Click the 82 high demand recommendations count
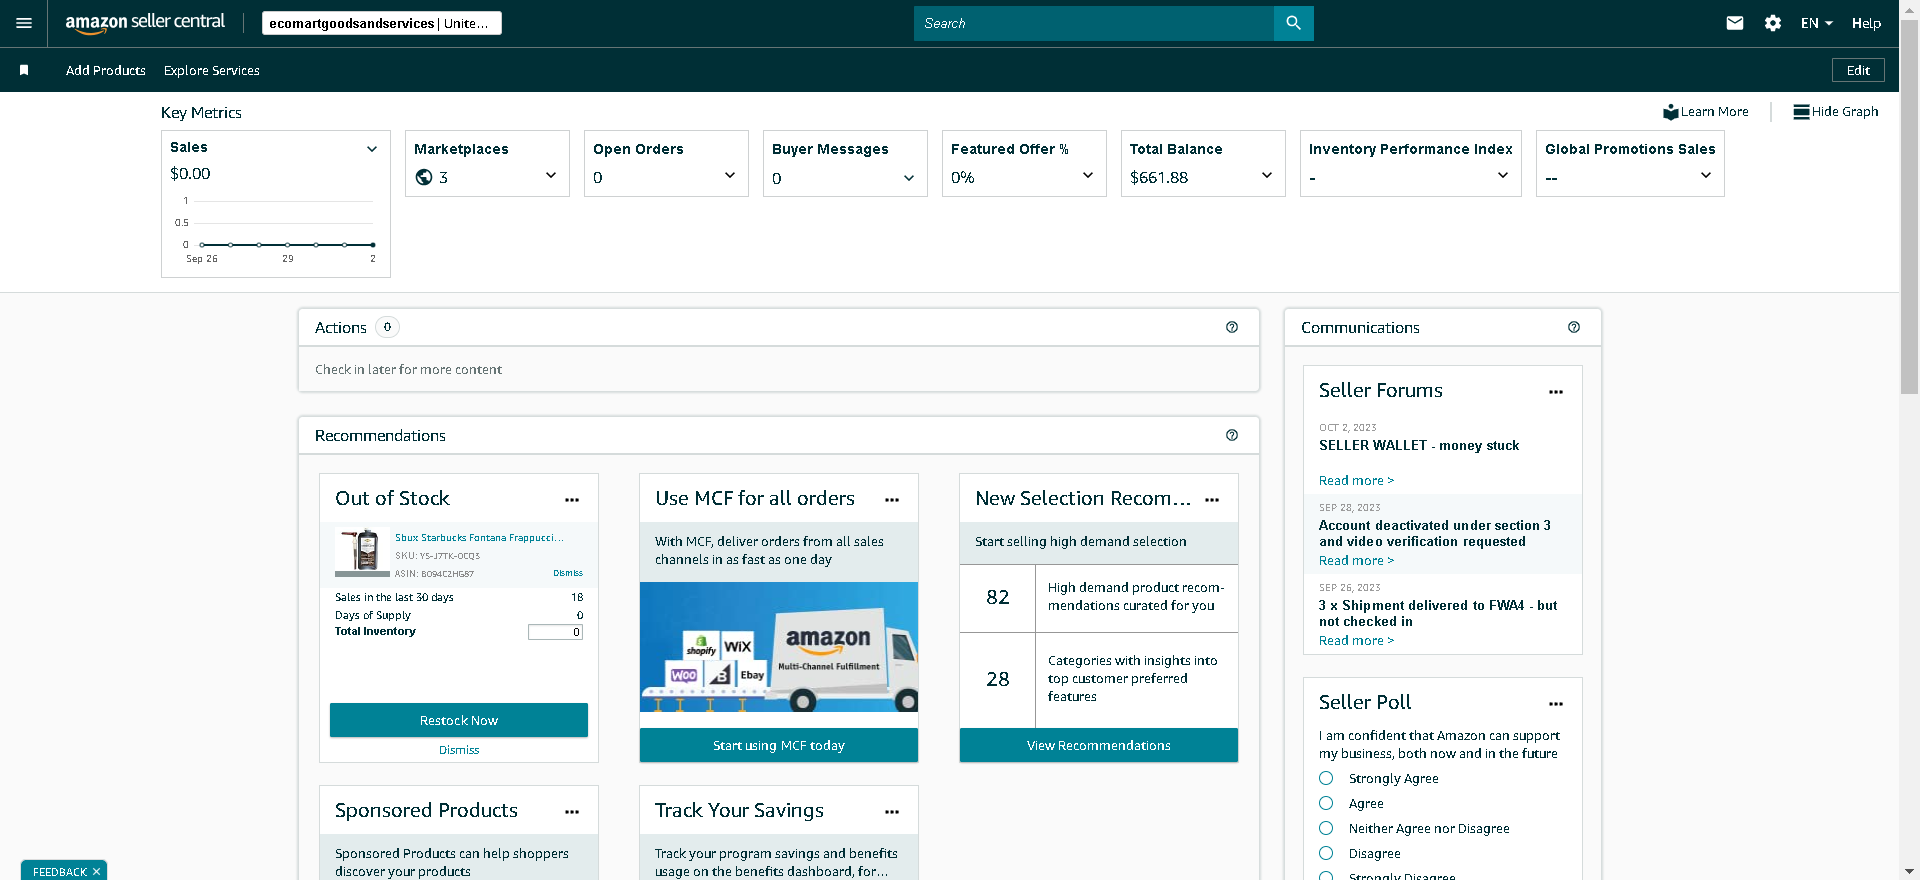Screen dimensions: 1920x880 point(998,597)
